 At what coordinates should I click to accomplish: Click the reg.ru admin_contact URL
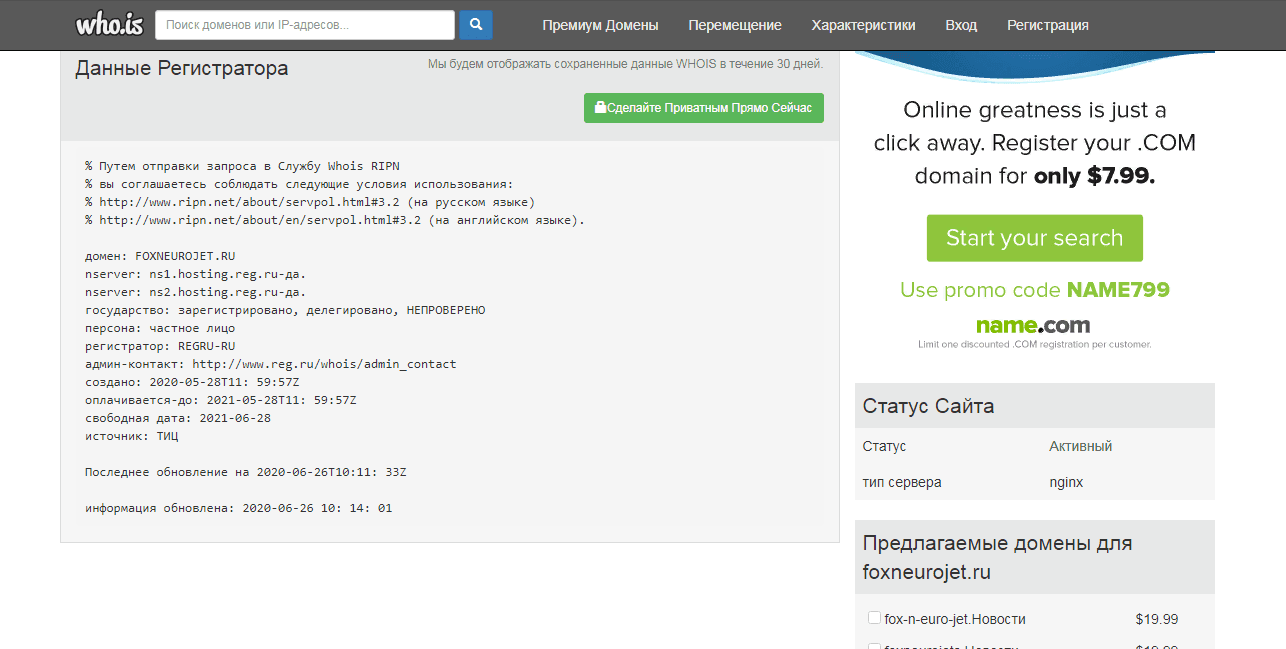coord(324,364)
